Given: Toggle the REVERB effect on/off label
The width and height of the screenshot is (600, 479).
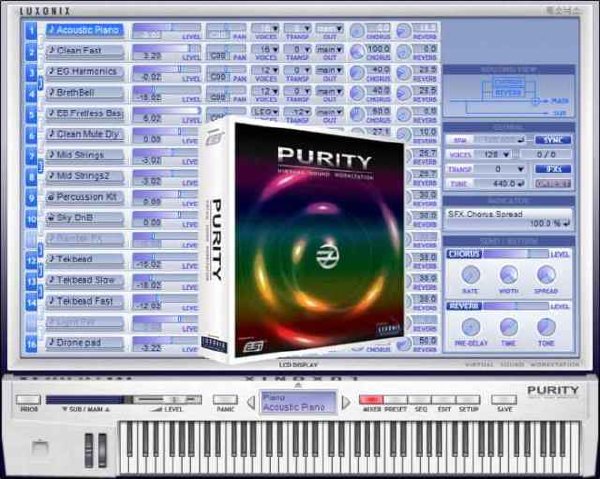Looking at the screenshot, I should (x=464, y=306).
